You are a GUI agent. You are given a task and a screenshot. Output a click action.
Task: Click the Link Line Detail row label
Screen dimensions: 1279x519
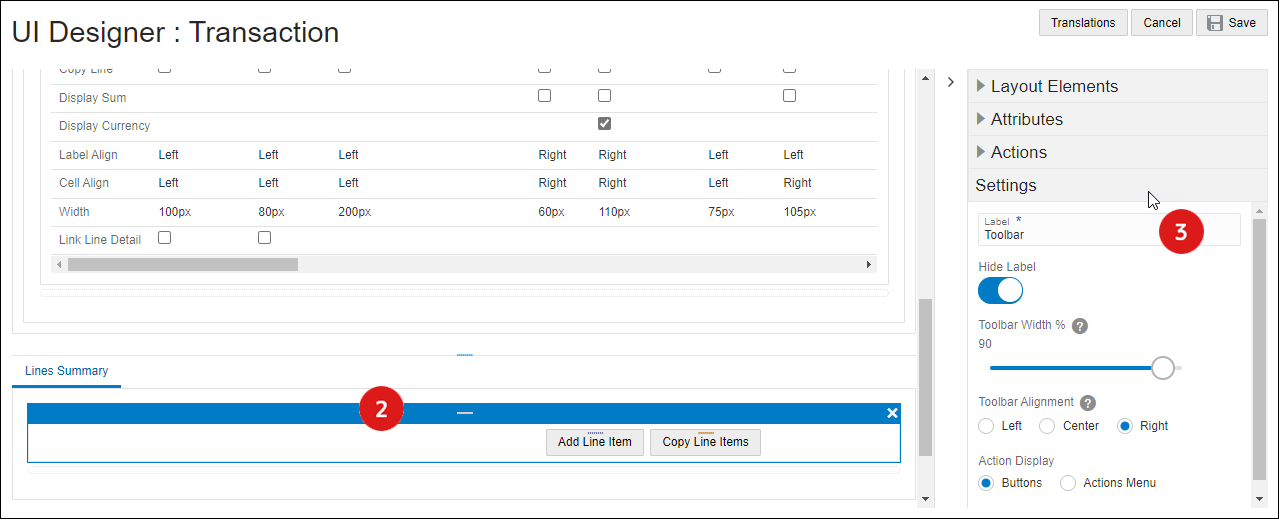(x=100, y=240)
